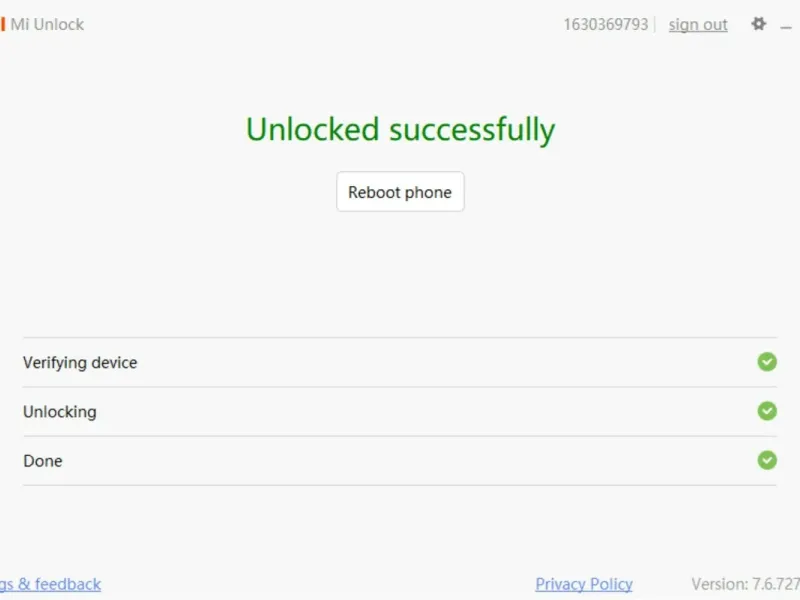The height and width of the screenshot is (600, 800).
Task: Select the Done step label
Action: pyautogui.click(x=43, y=461)
